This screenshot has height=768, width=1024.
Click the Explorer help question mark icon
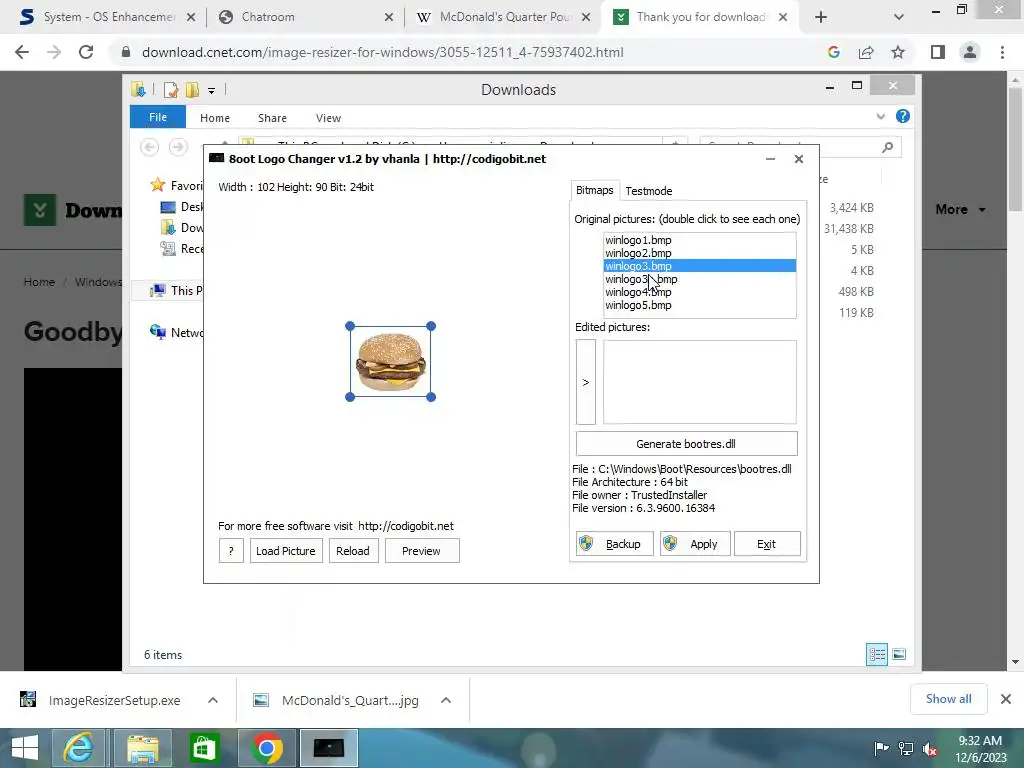click(903, 116)
